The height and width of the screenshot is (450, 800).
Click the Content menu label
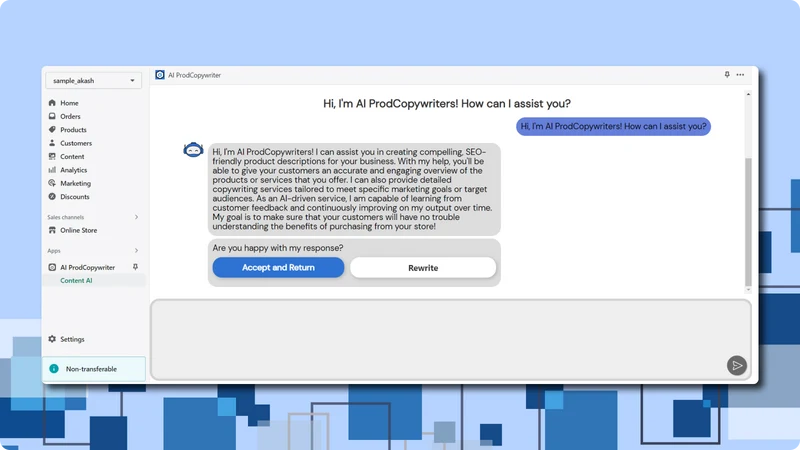click(x=72, y=157)
